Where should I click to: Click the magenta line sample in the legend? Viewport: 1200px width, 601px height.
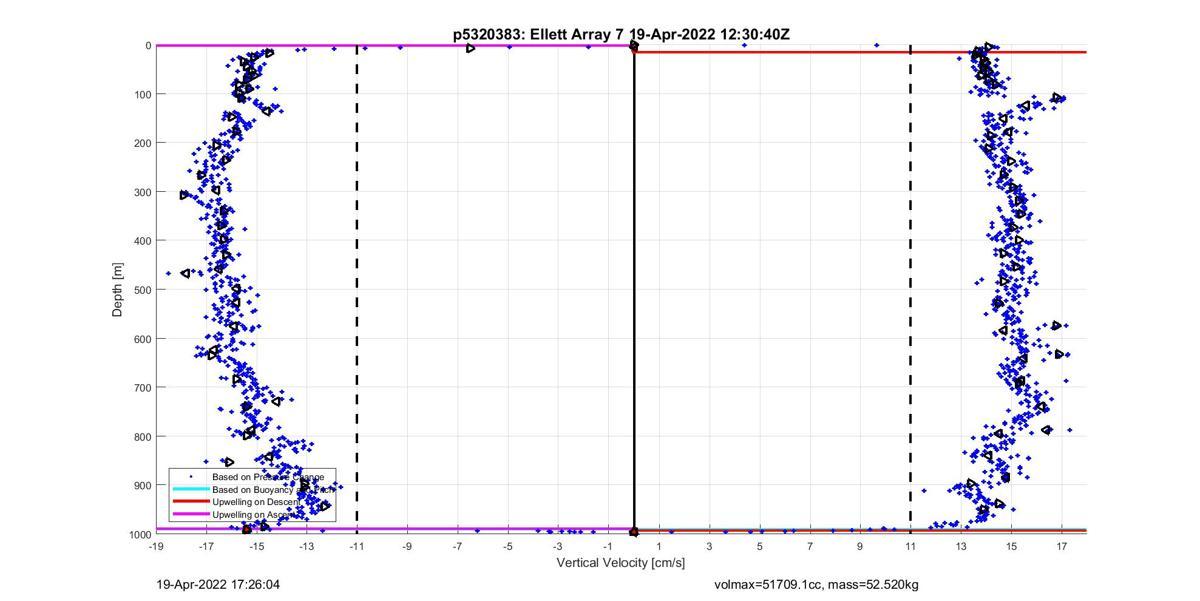pyautogui.click(x=190, y=514)
